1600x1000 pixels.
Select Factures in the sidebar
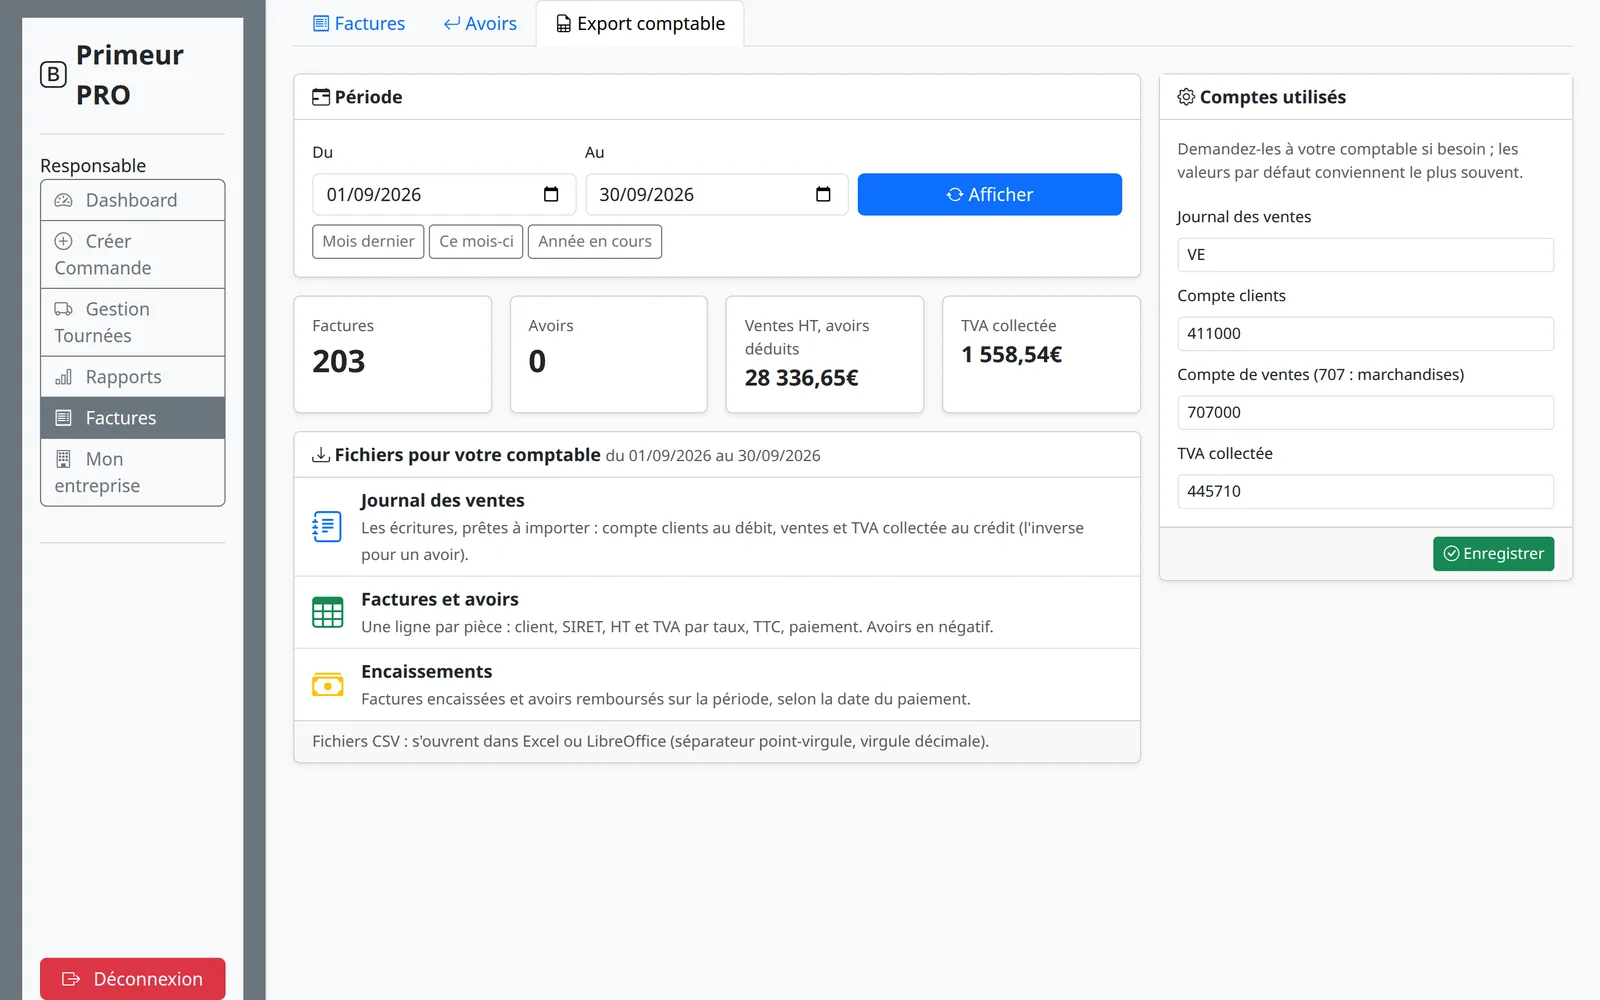coord(132,418)
